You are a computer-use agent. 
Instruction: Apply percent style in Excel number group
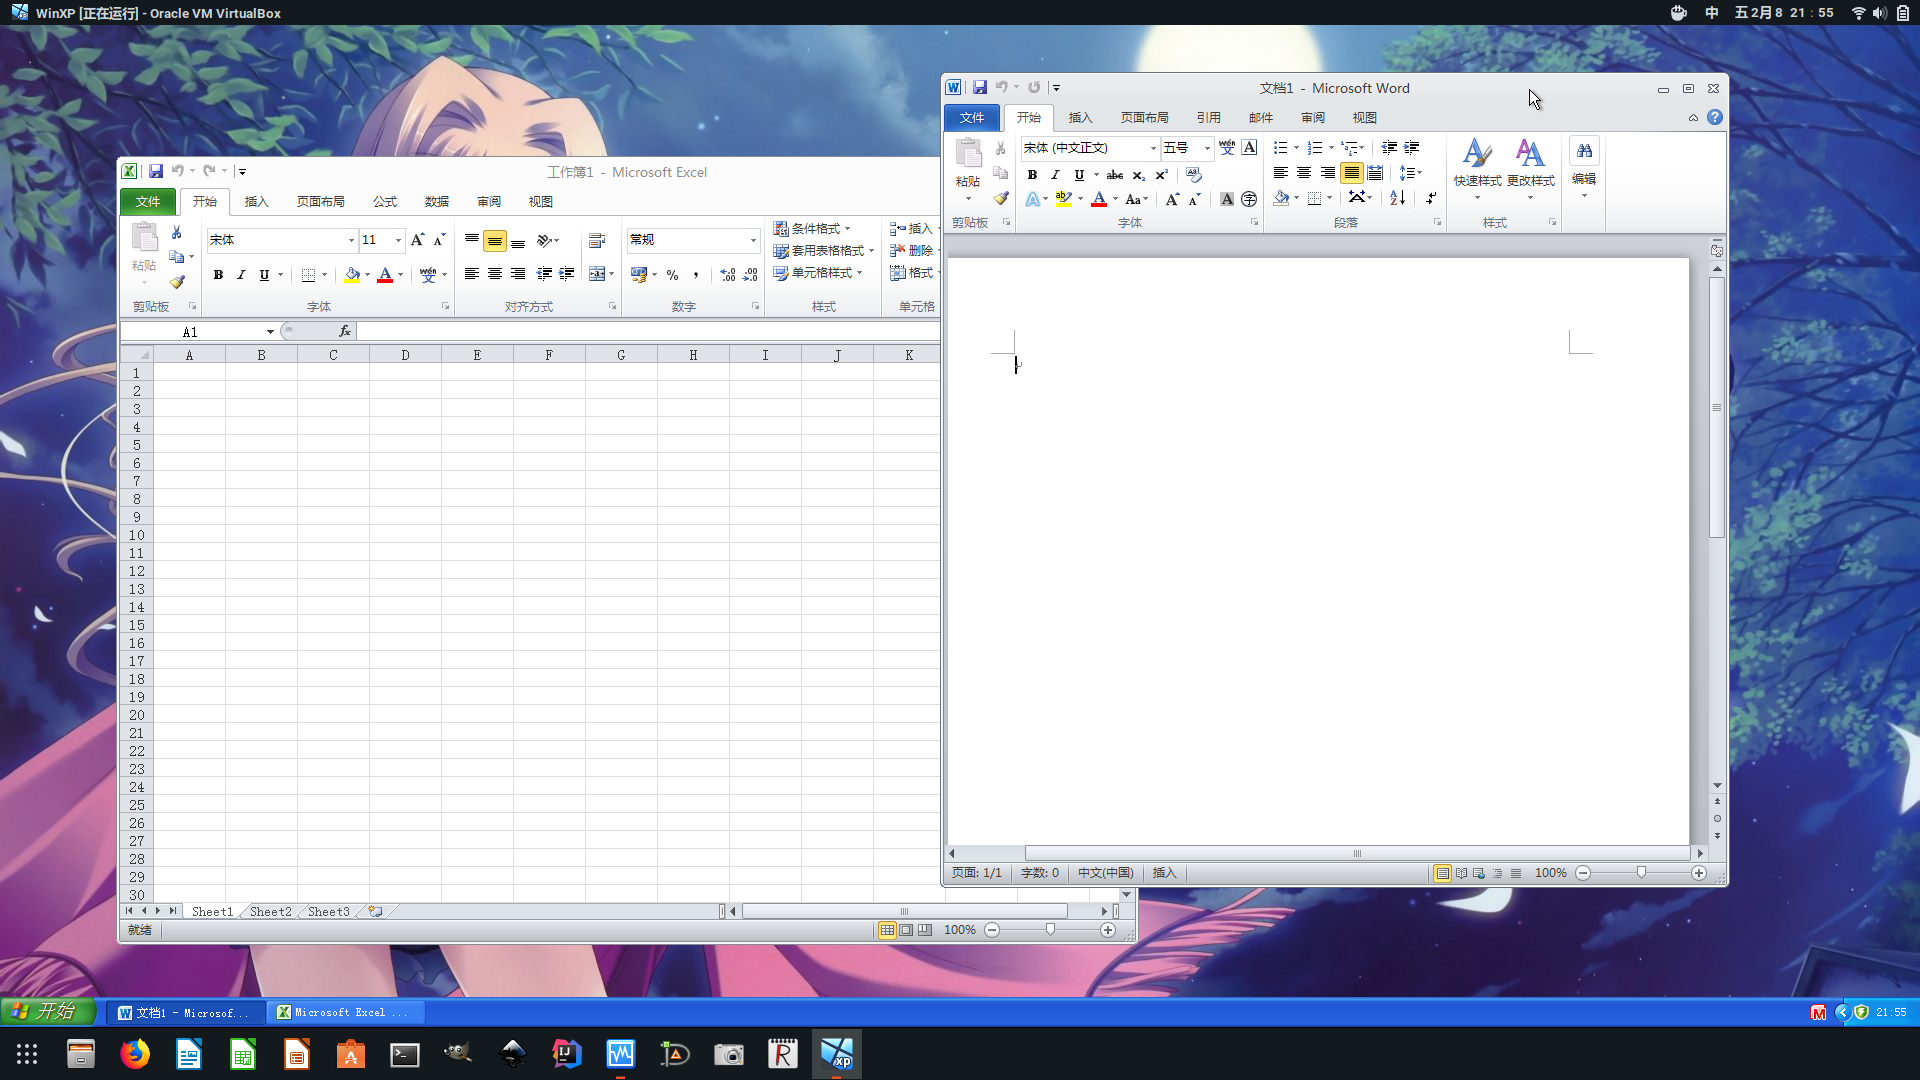tap(673, 274)
